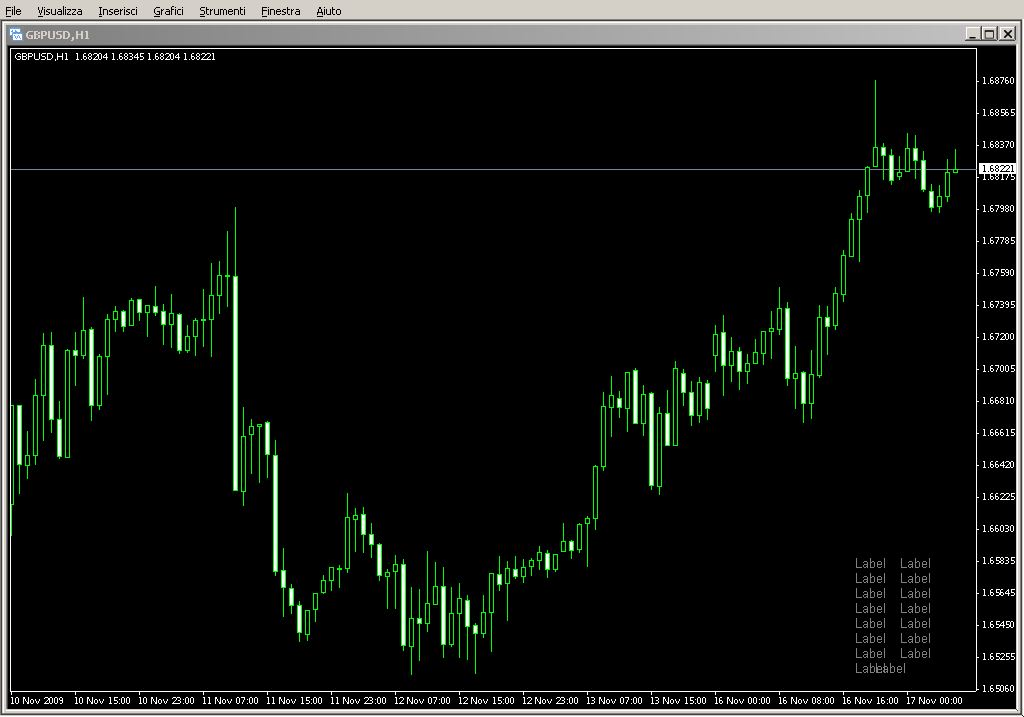Open the Inserisci menu
Image resolution: width=1024 pixels, height=717 pixels.
point(118,11)
